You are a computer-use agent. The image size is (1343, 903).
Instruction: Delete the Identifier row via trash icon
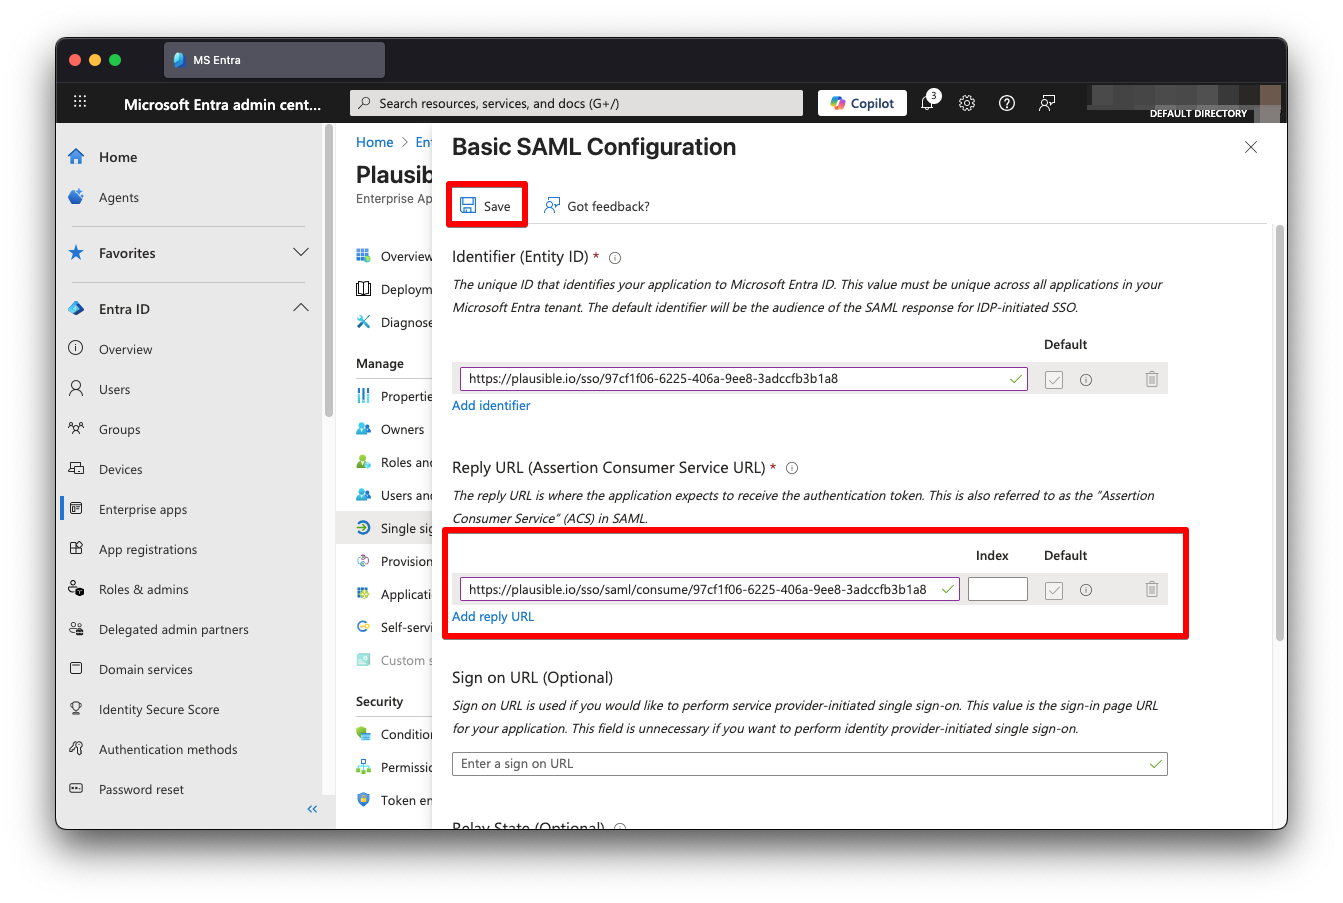coord(1151,379)
